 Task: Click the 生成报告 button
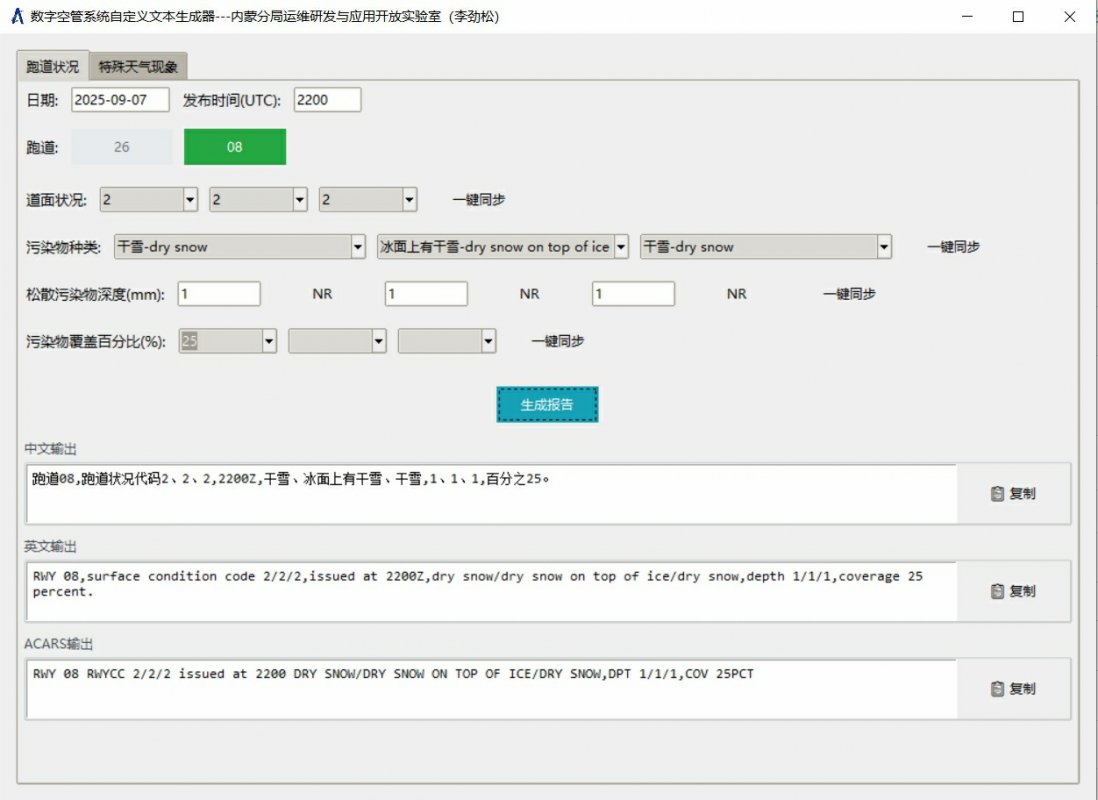[x=547, y=404]
